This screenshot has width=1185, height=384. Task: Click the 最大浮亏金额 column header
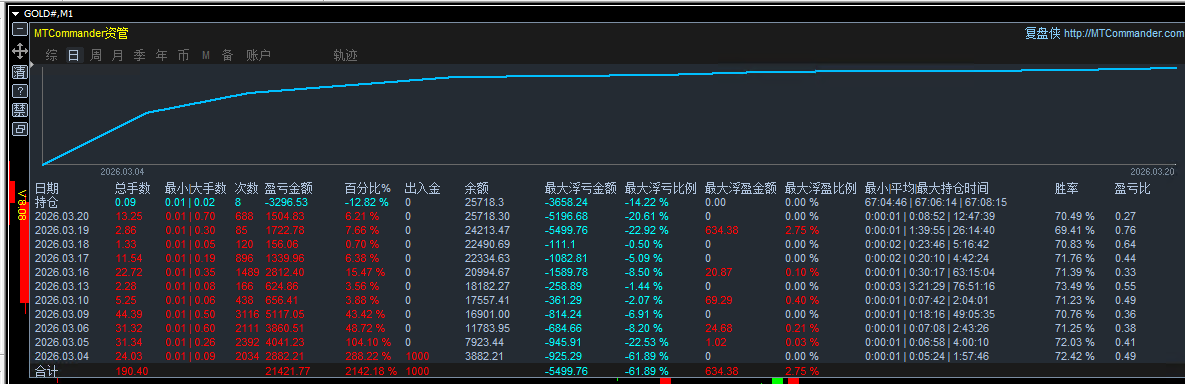580,188
